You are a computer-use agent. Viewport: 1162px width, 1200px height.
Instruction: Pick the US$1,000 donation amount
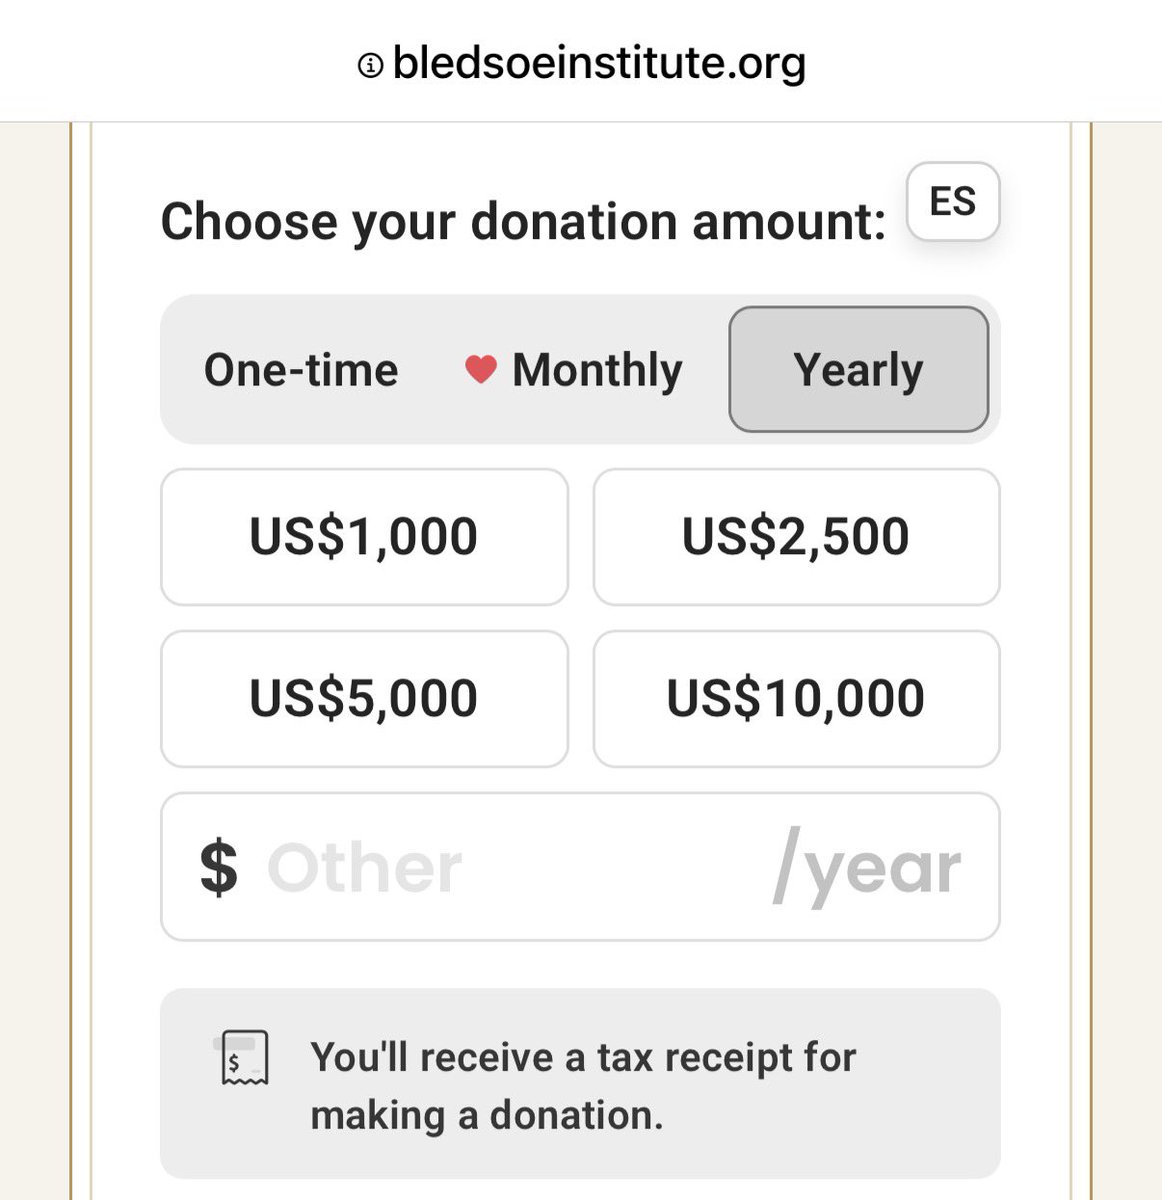[364, 537]
